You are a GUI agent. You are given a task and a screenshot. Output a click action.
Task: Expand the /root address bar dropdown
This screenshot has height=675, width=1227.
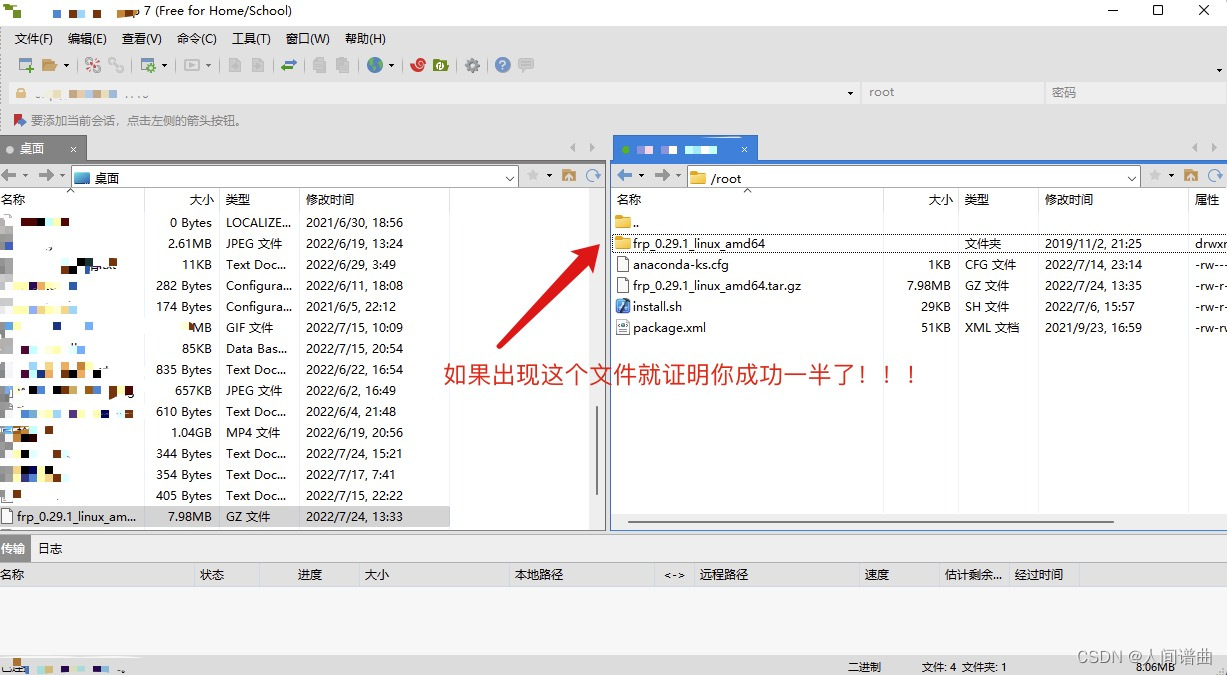tap(1131, 177)
